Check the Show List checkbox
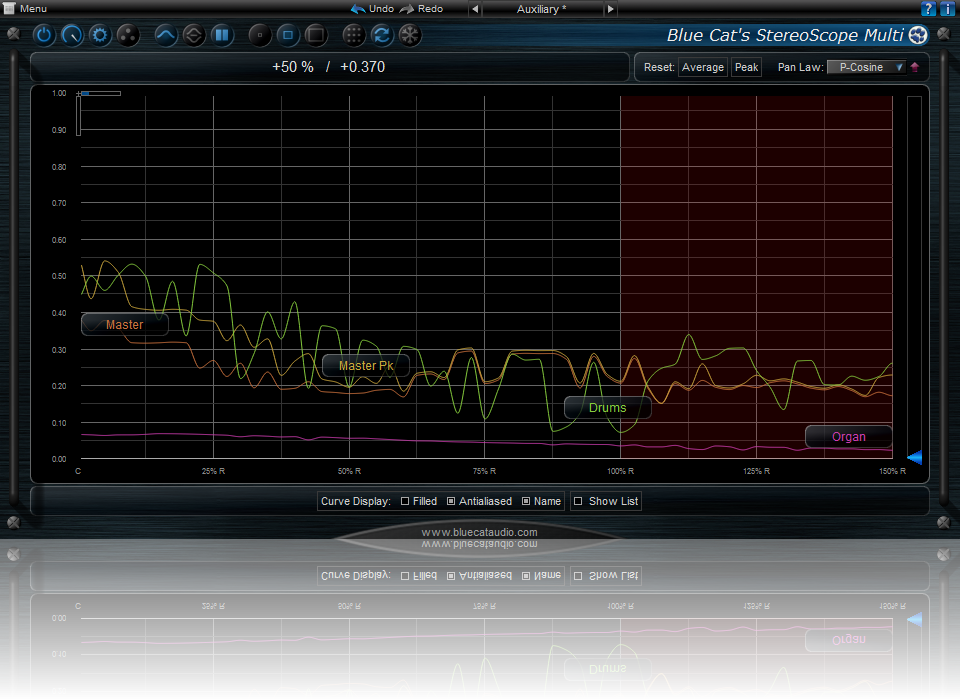 (578, 501)
